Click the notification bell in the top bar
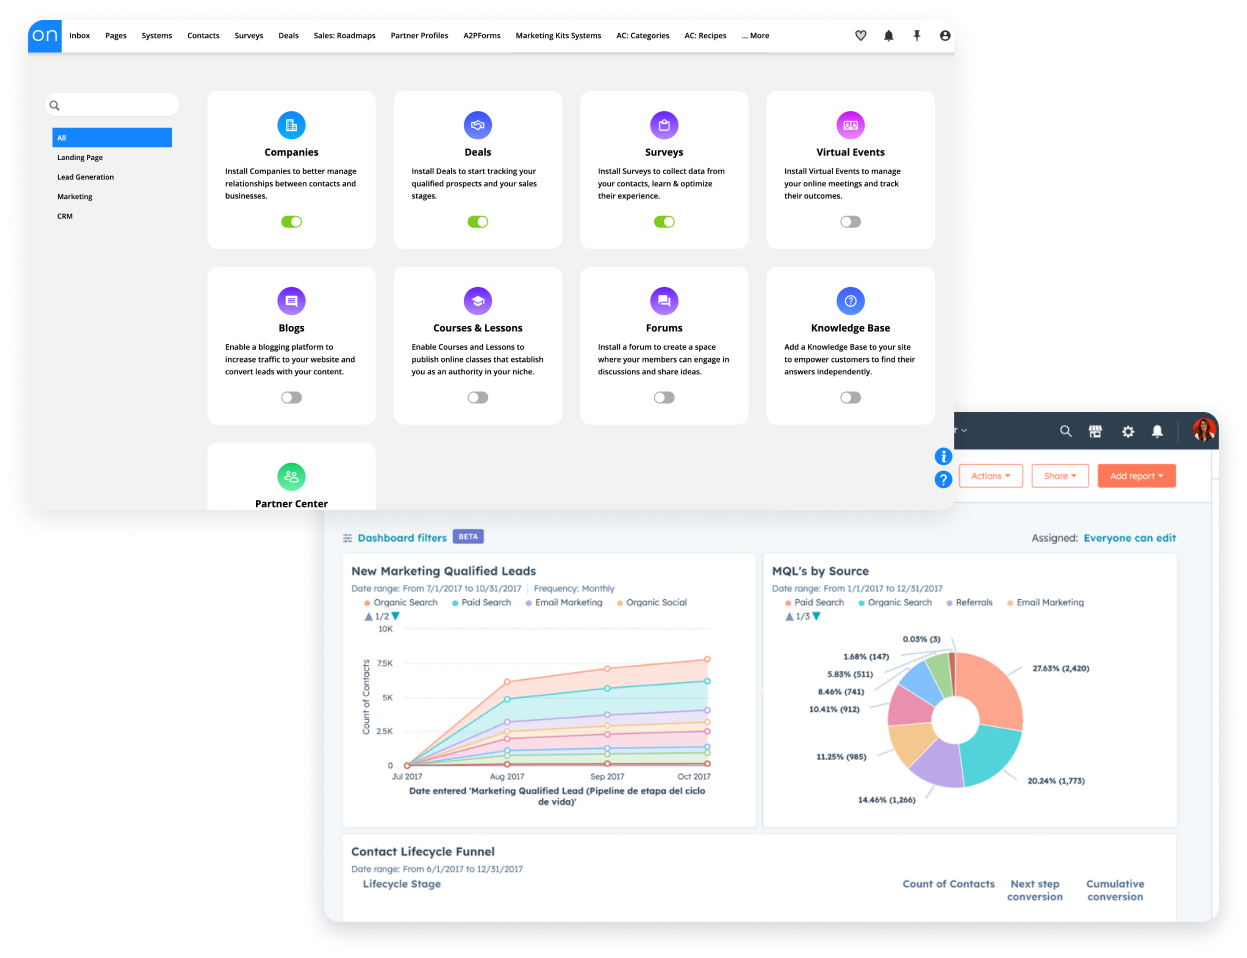The width and height of the screenshot is (1247, 958). (888, 35)
